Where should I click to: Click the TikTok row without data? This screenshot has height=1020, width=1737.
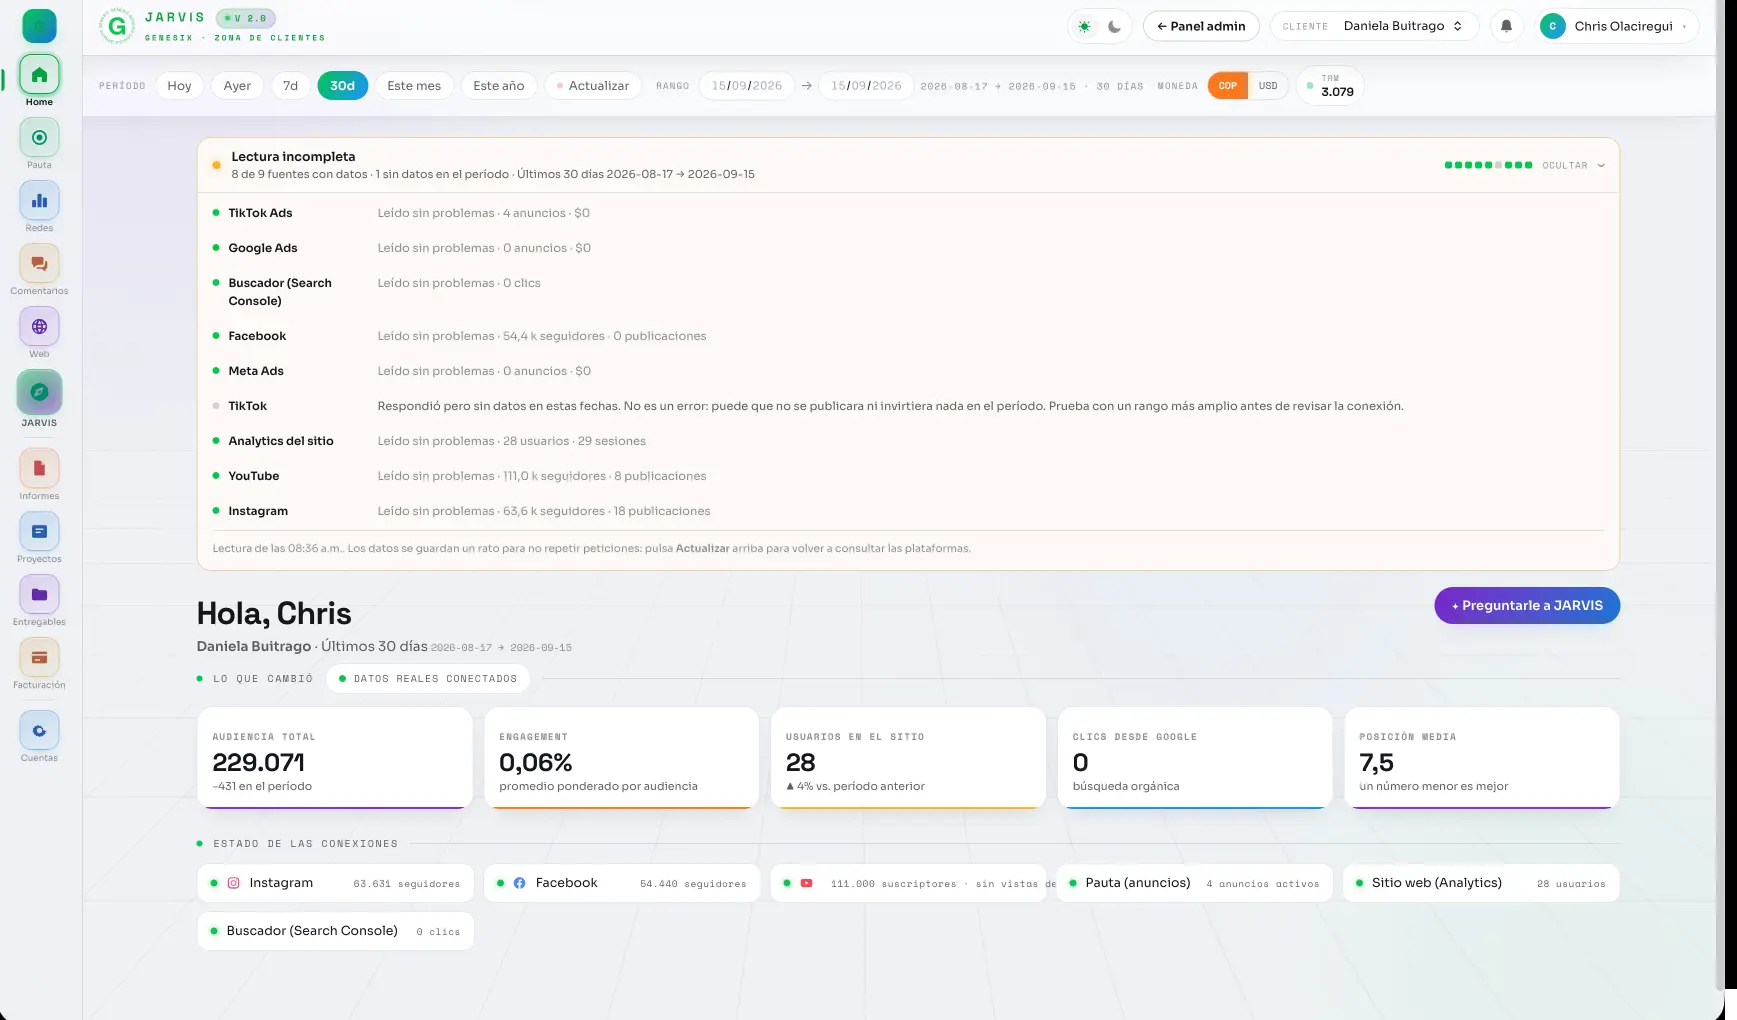(x=908, y=406)
